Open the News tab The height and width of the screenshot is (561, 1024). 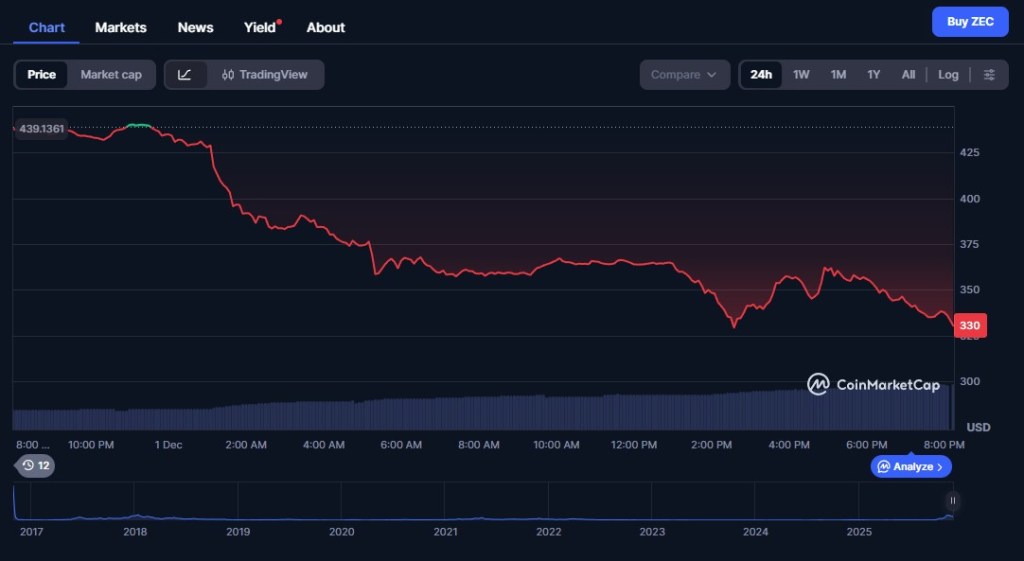point(195,27)
